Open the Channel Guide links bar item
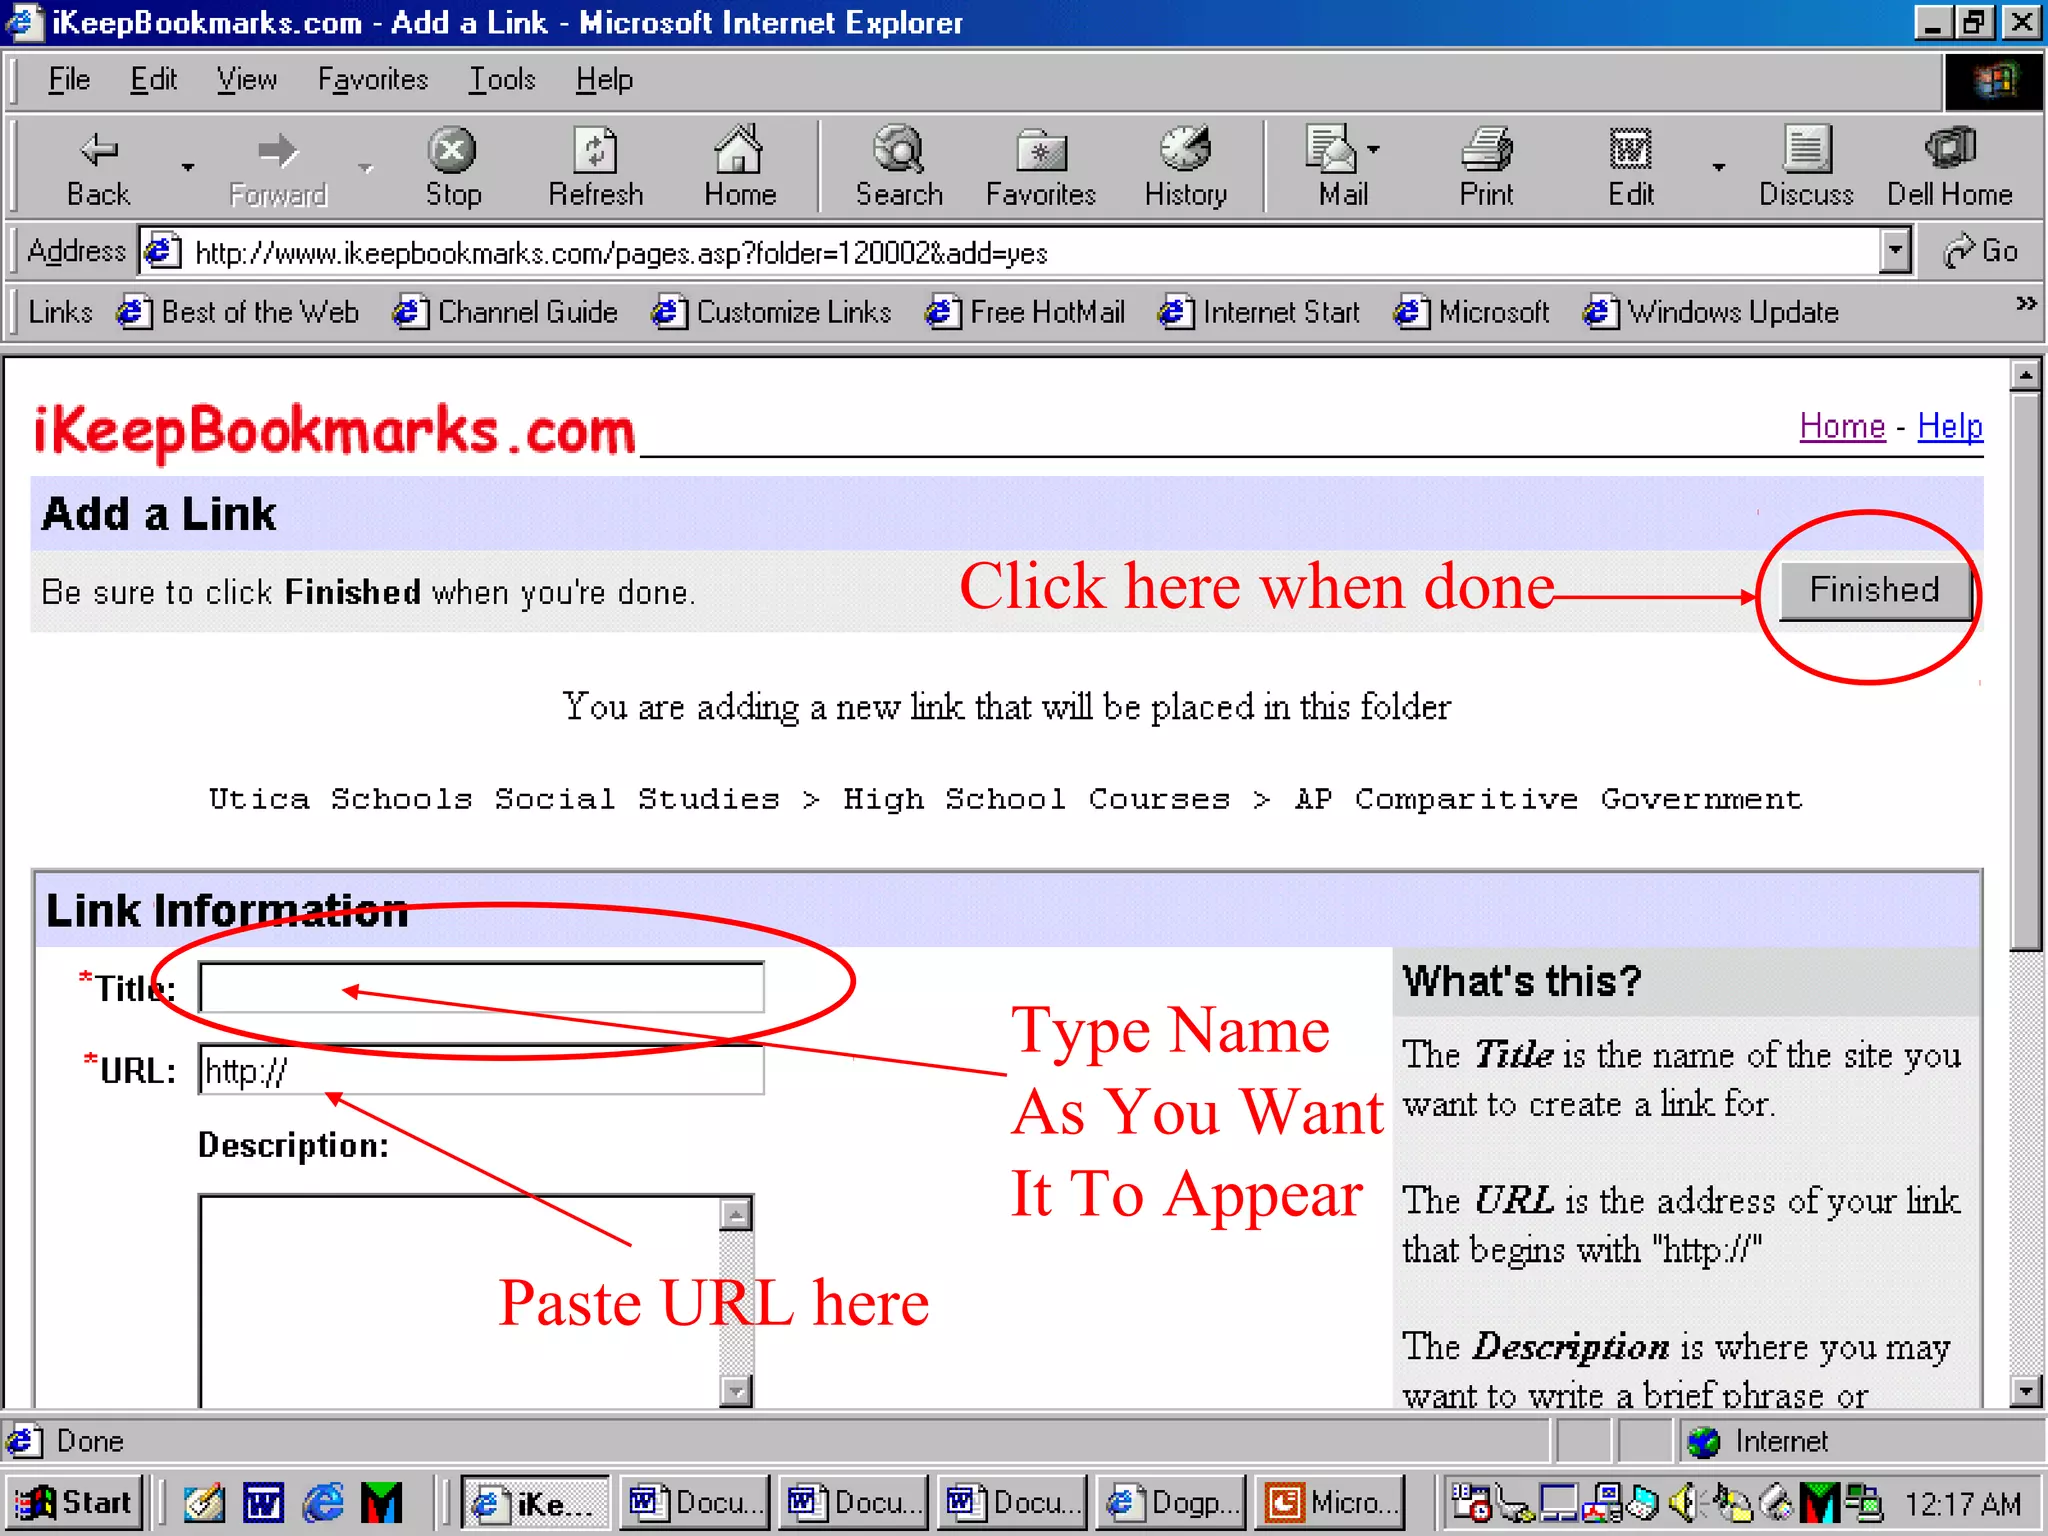2048x1536 pixels. point(505,312)
